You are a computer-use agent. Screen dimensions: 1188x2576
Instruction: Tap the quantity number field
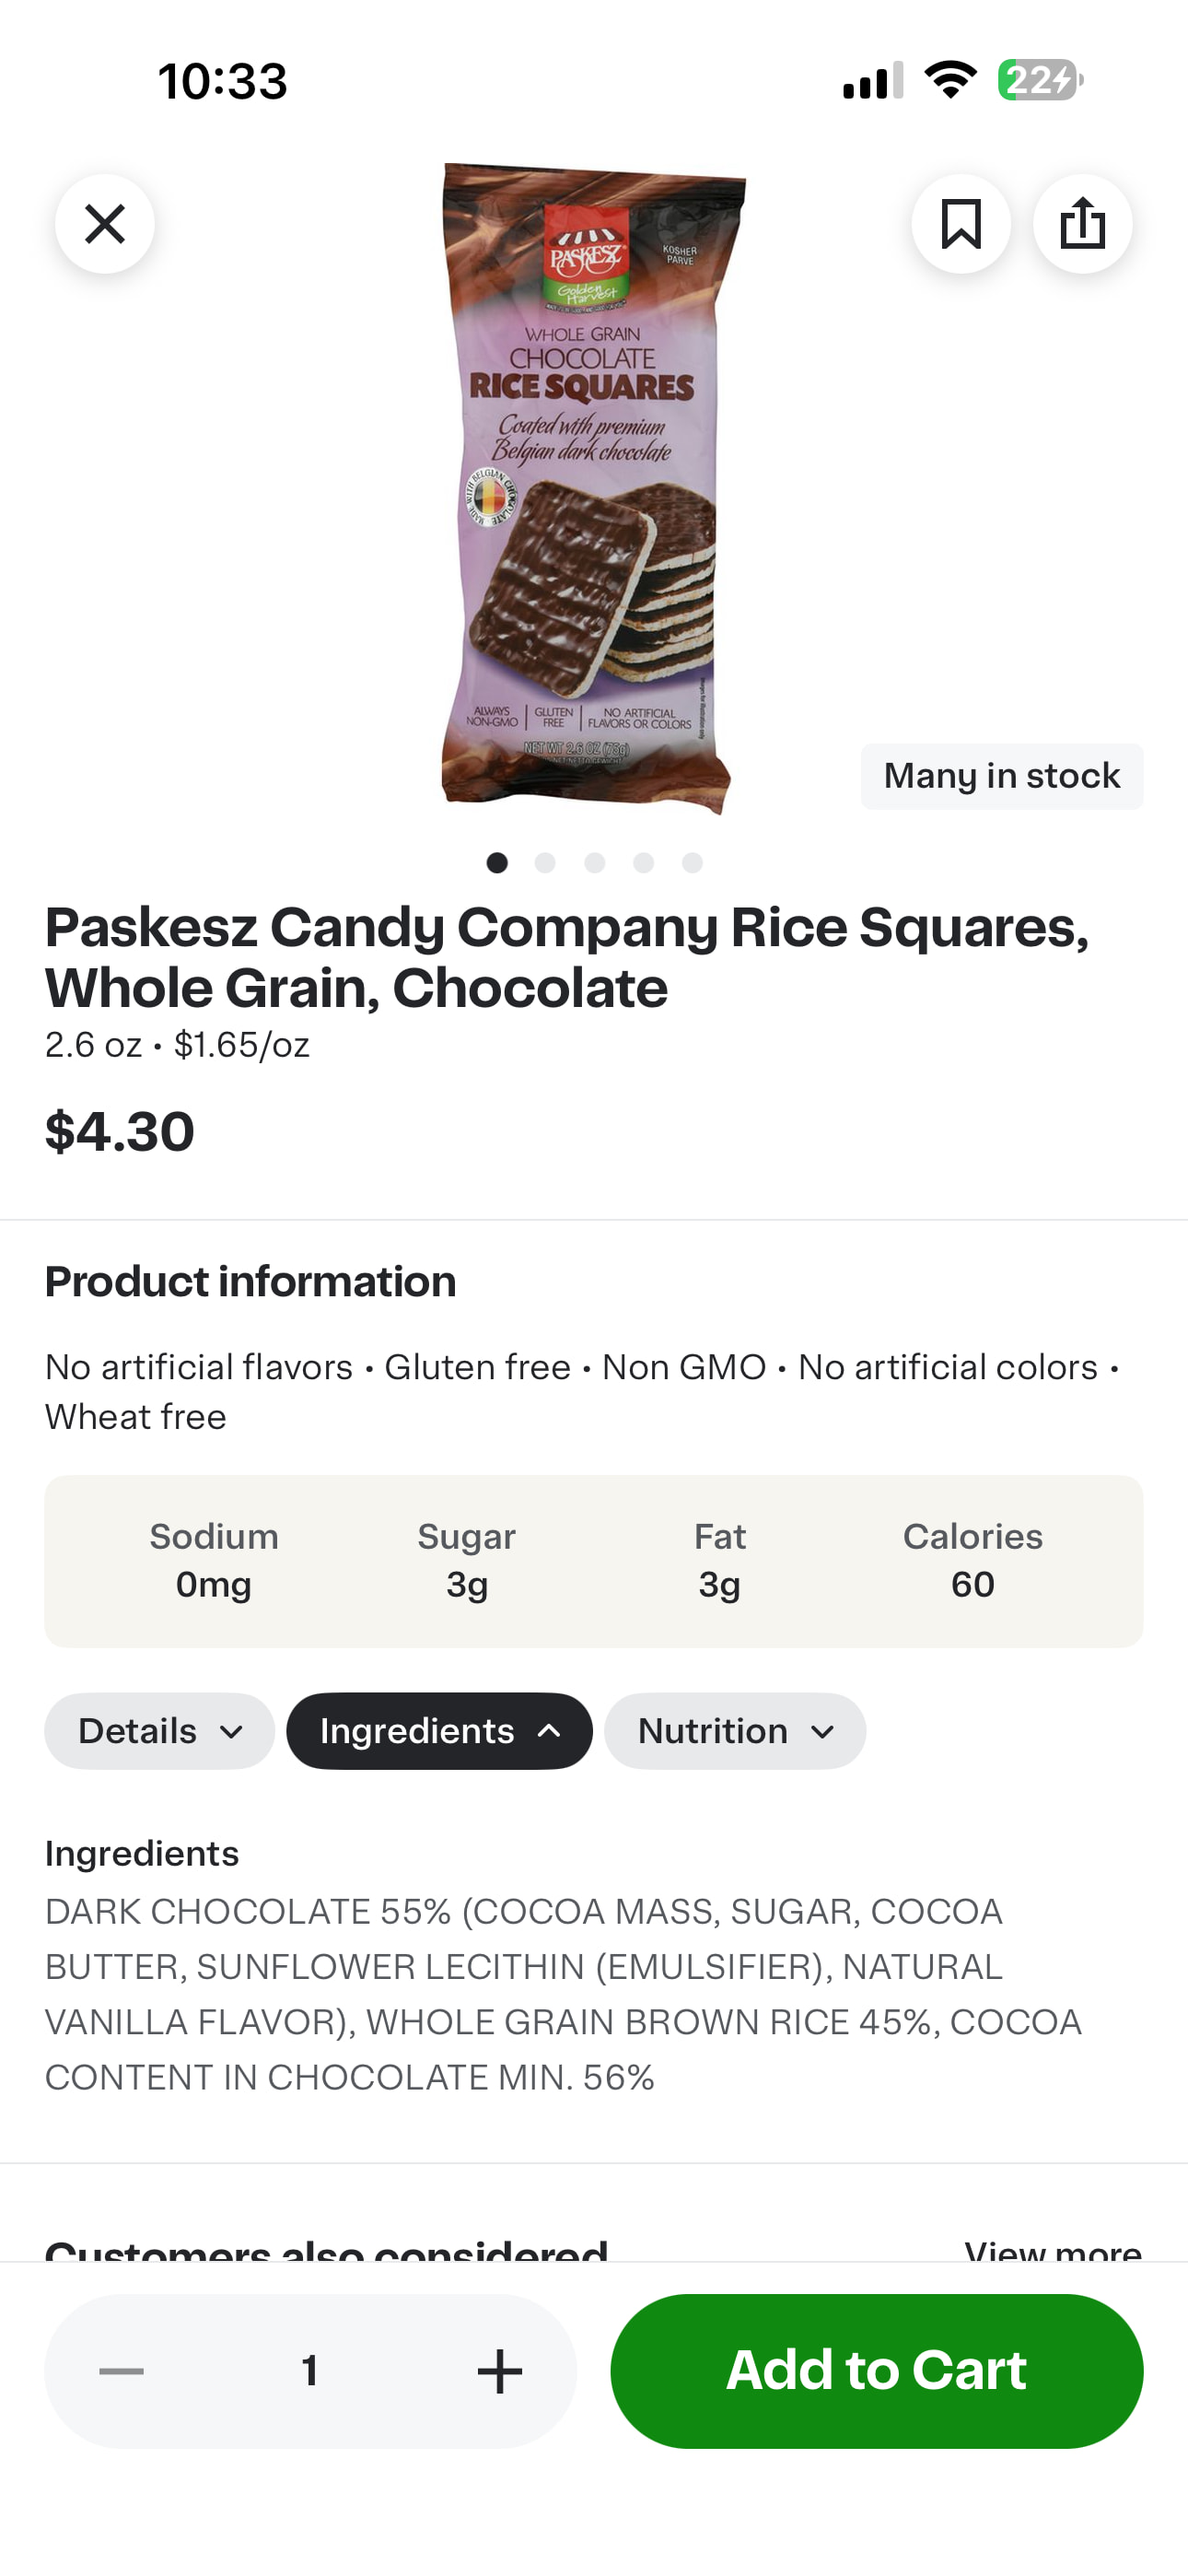click(310, 2371)
